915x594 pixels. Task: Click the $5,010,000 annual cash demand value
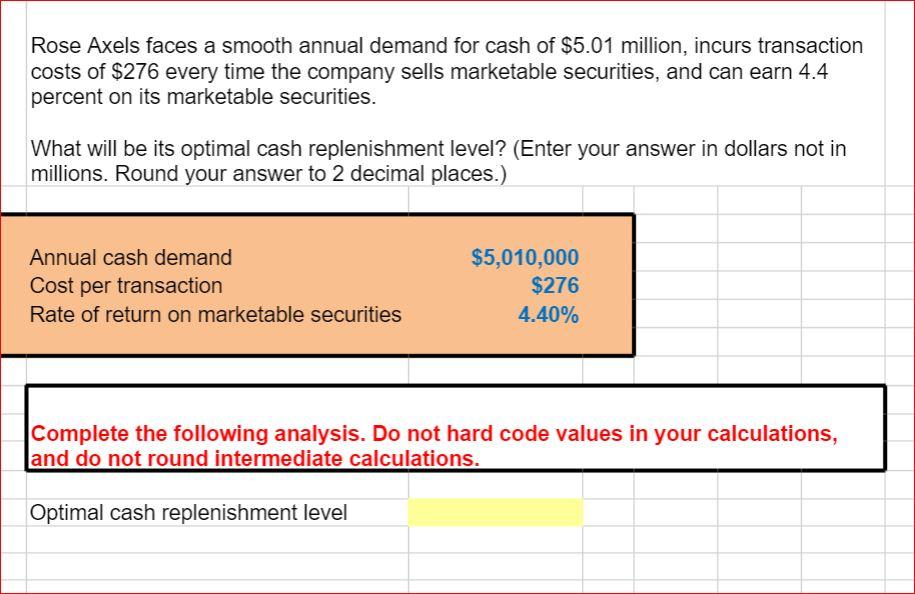pyautogui.click(x=525, y=257)
